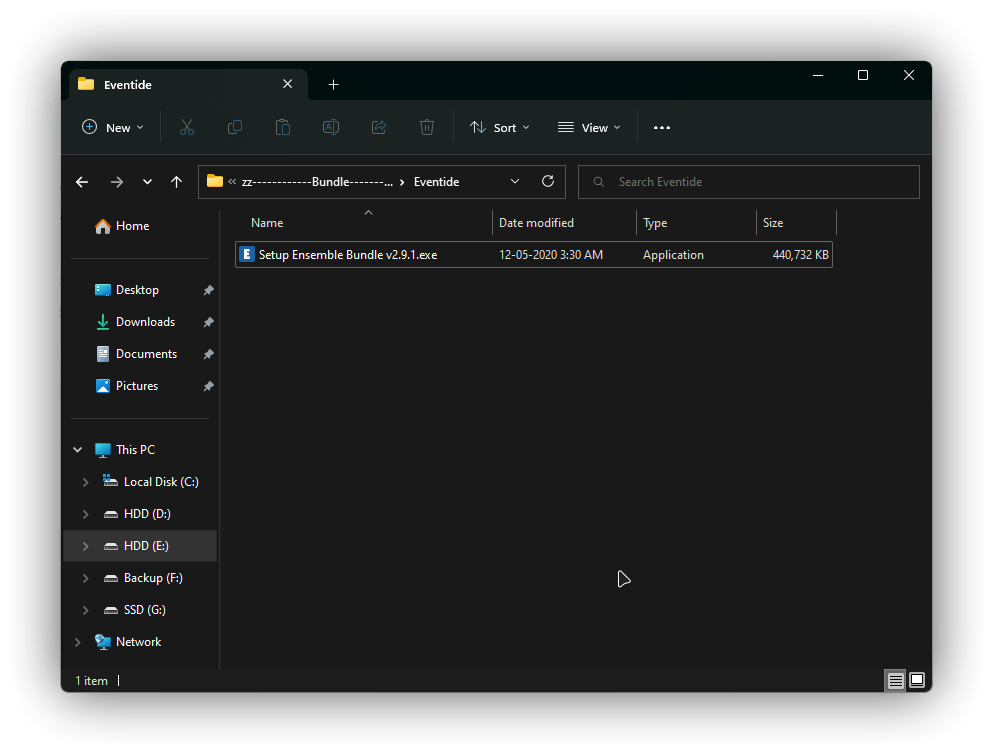Switch to large thumbnails view in status bar
Image resolution: width=993 pixels, height=753 pixels.
(x=916, y=681)
